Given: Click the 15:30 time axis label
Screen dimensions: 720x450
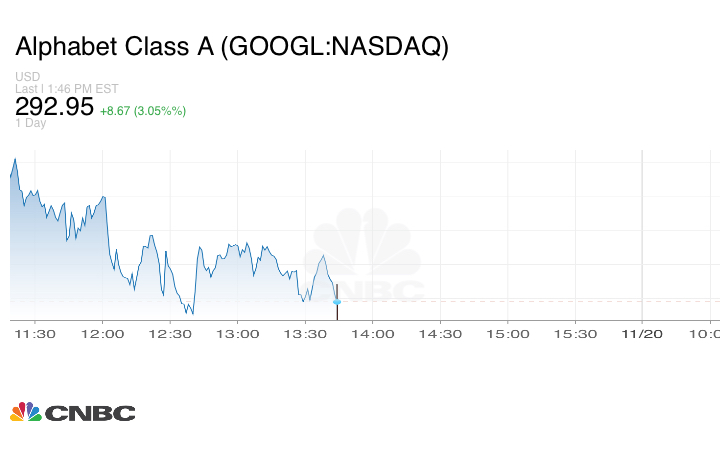Looking at the screenshot, I should [x=573, y=334].
